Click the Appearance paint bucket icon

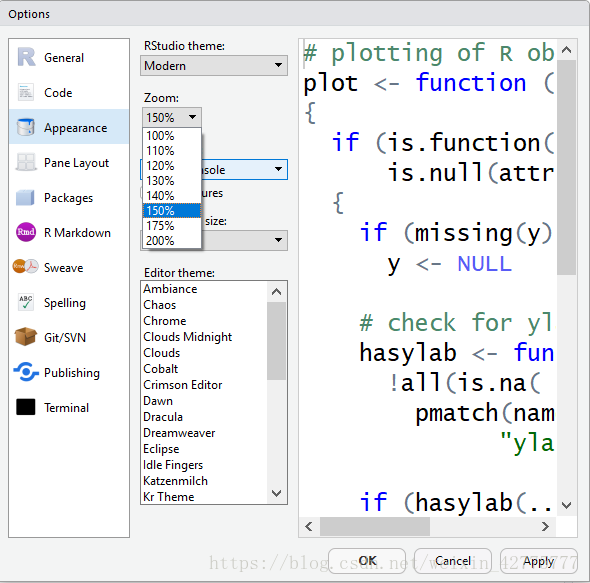(26, 127)
